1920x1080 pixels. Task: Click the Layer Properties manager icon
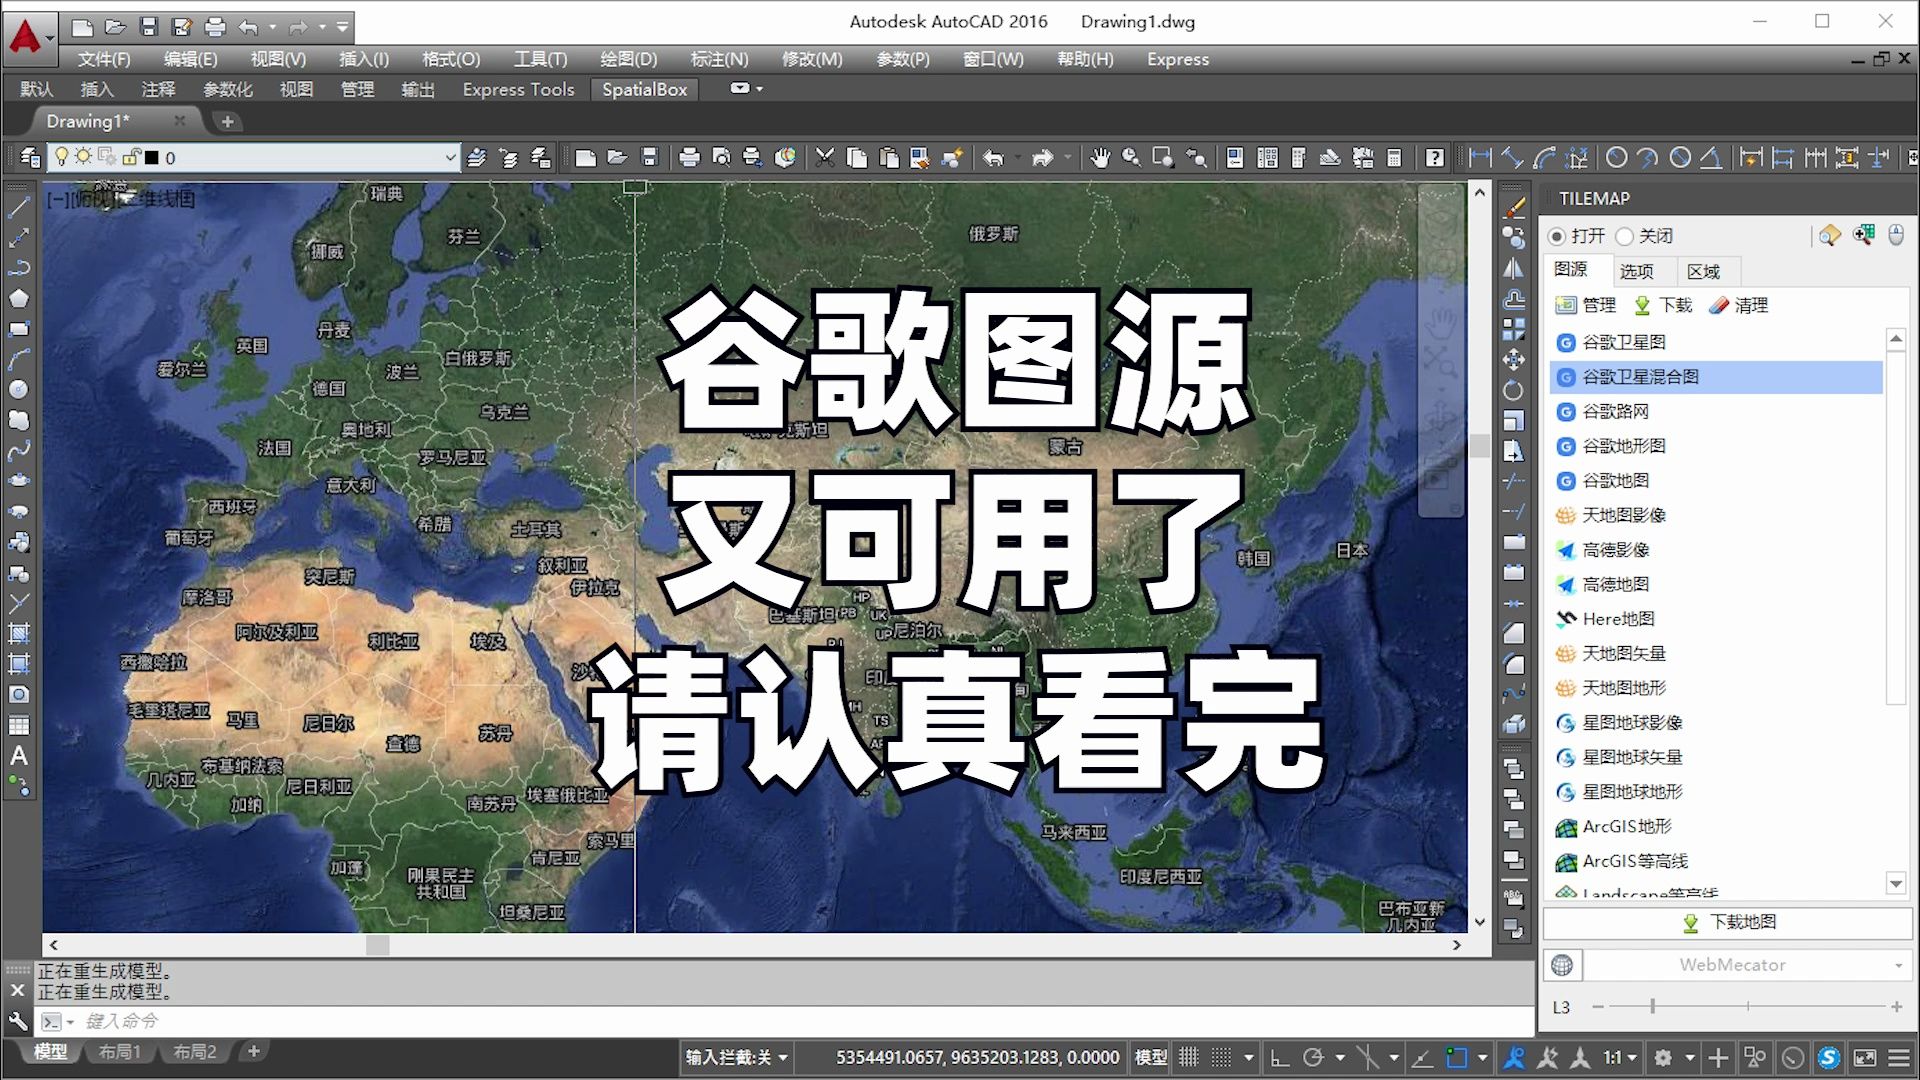click(x=31, y=157)
